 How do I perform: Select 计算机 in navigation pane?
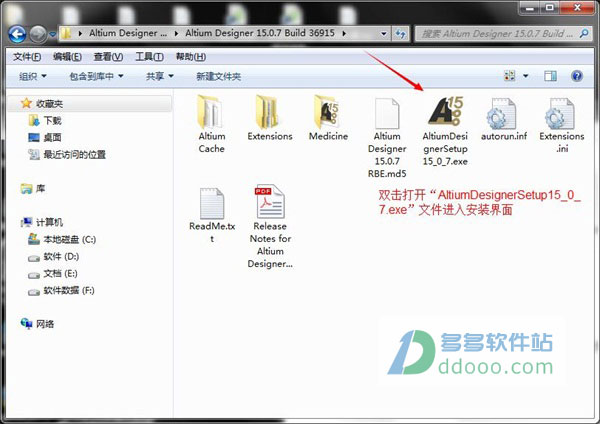coord(49,222)
